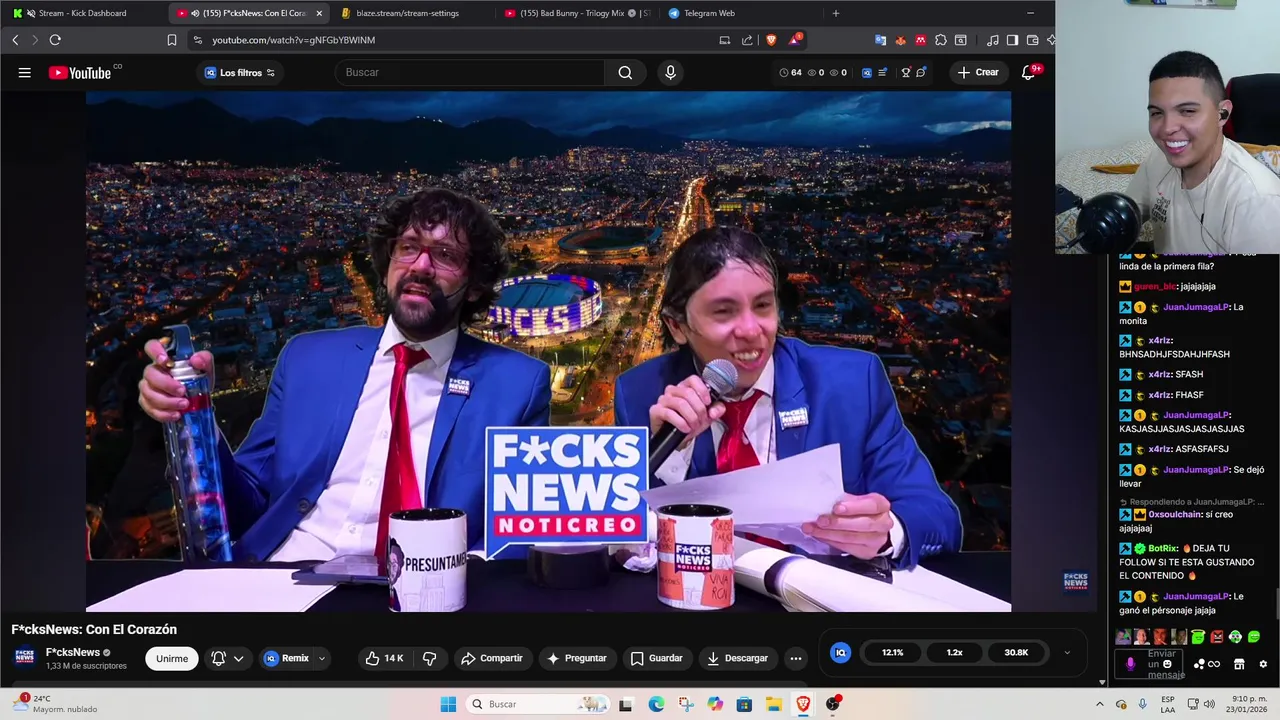Start voice search with microphone icon
This screenshot has width=1280, height=720.
click(x=670, y=72)
